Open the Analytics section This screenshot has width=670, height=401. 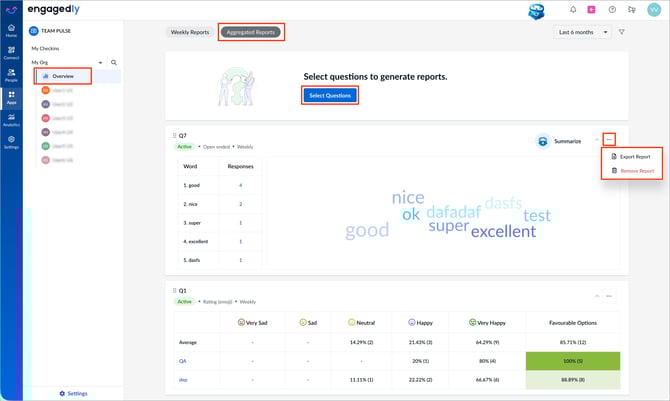[12, 120]
